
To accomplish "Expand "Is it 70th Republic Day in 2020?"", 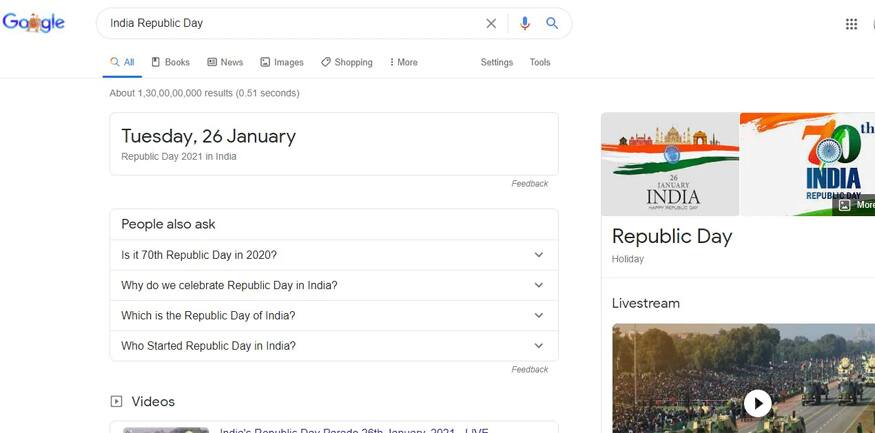I will click(x=334, y=255).
